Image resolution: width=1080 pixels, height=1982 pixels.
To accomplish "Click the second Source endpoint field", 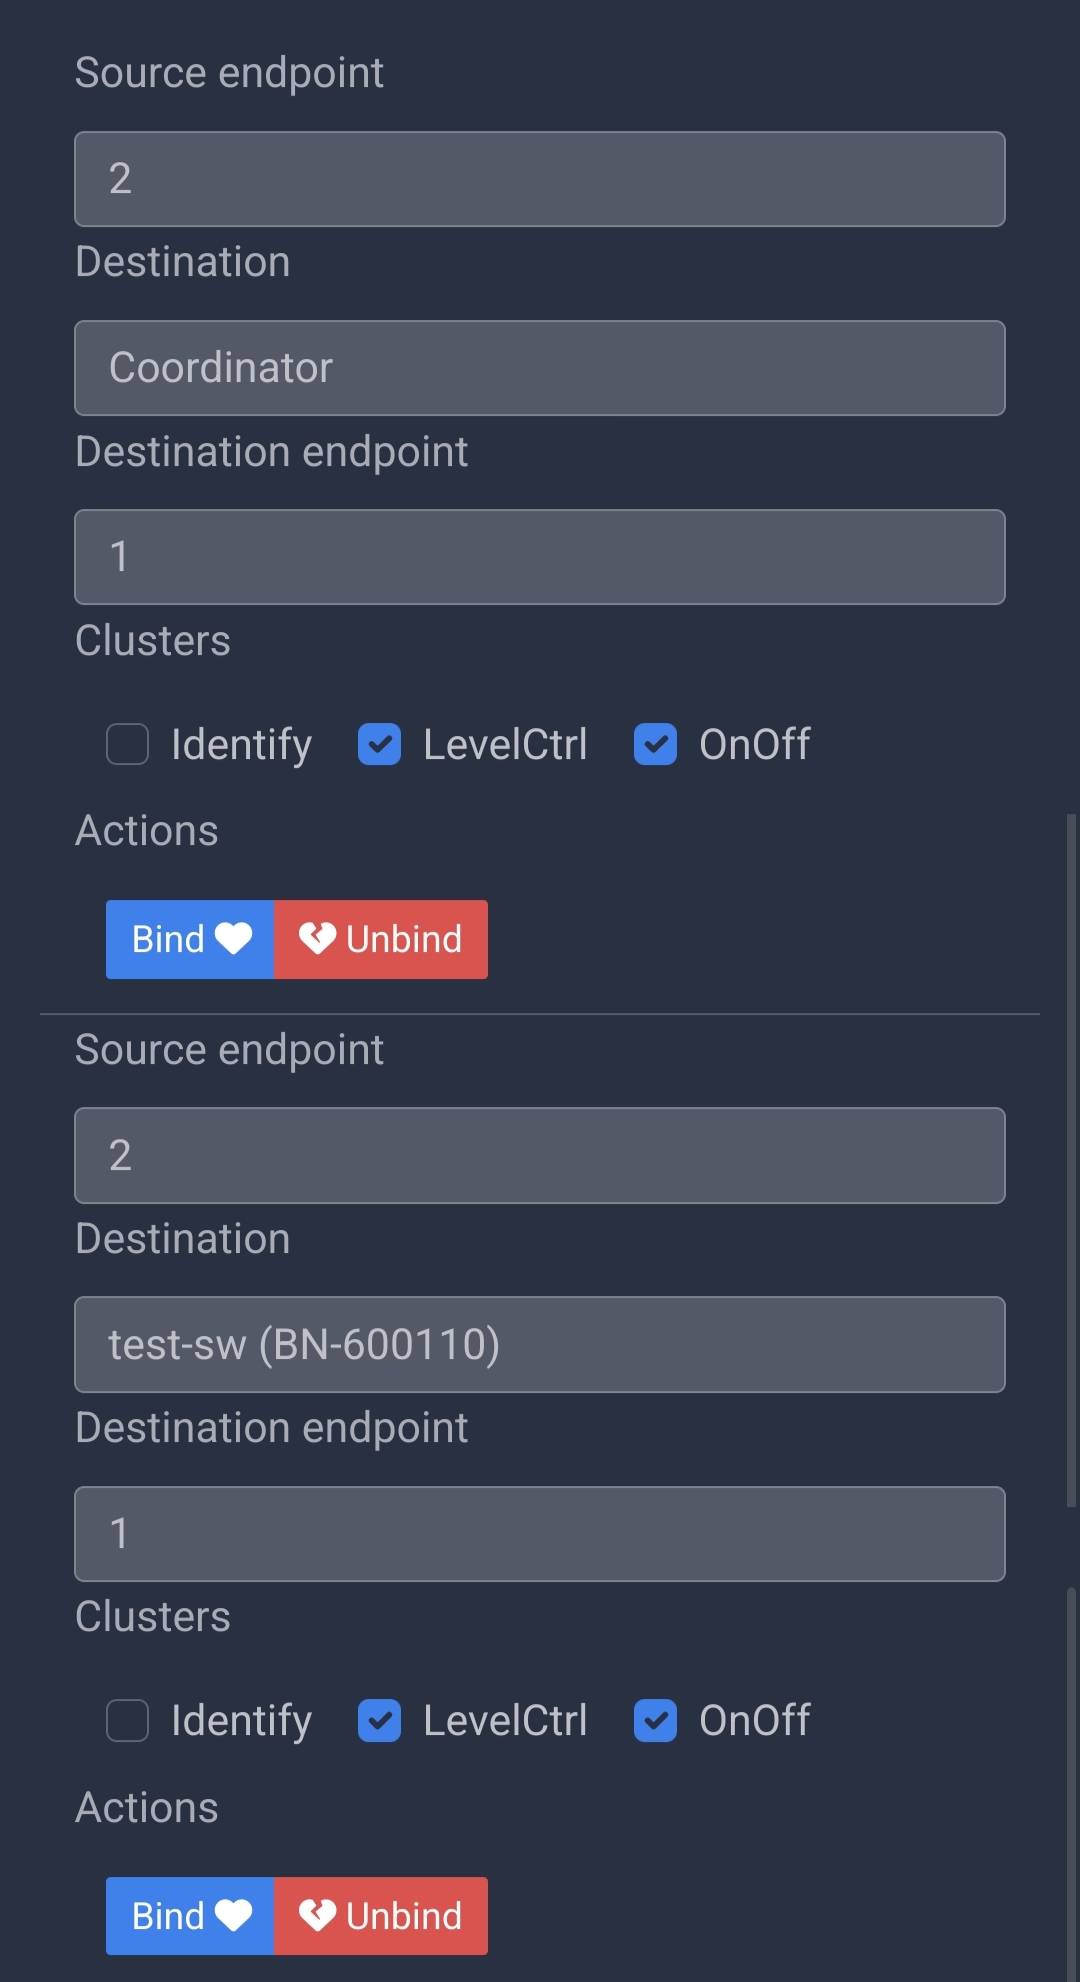I will click(x=540, y=1156).
